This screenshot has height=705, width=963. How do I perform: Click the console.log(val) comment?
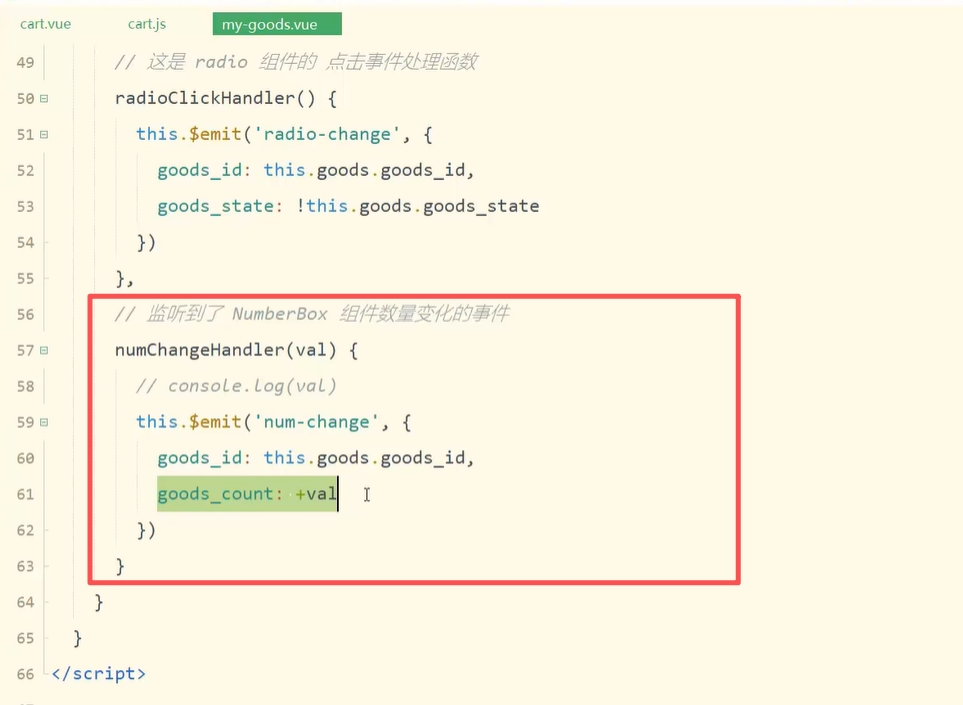(236, 386)
